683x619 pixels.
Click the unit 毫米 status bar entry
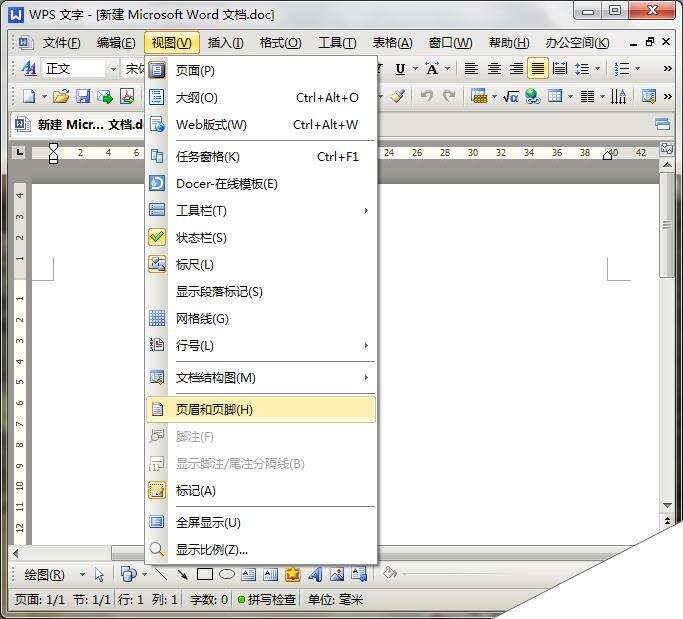click(x=335, y=600)
